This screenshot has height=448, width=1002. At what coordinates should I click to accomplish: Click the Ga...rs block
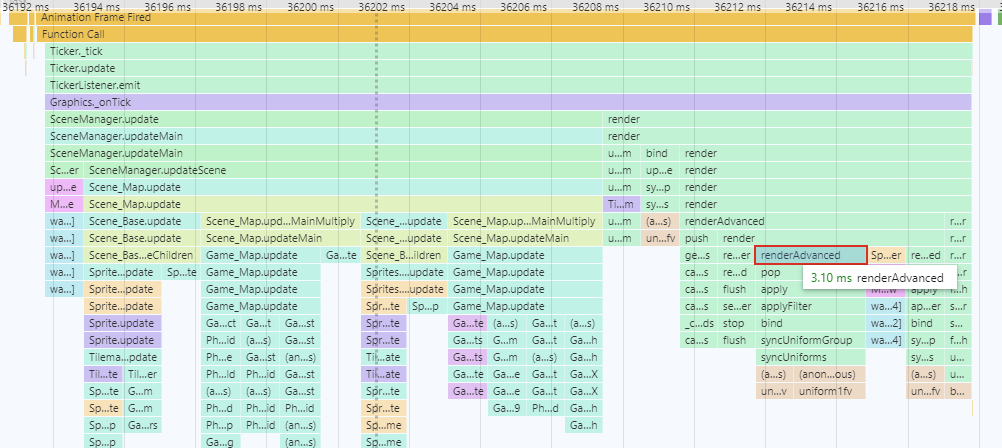coord(143,425)
